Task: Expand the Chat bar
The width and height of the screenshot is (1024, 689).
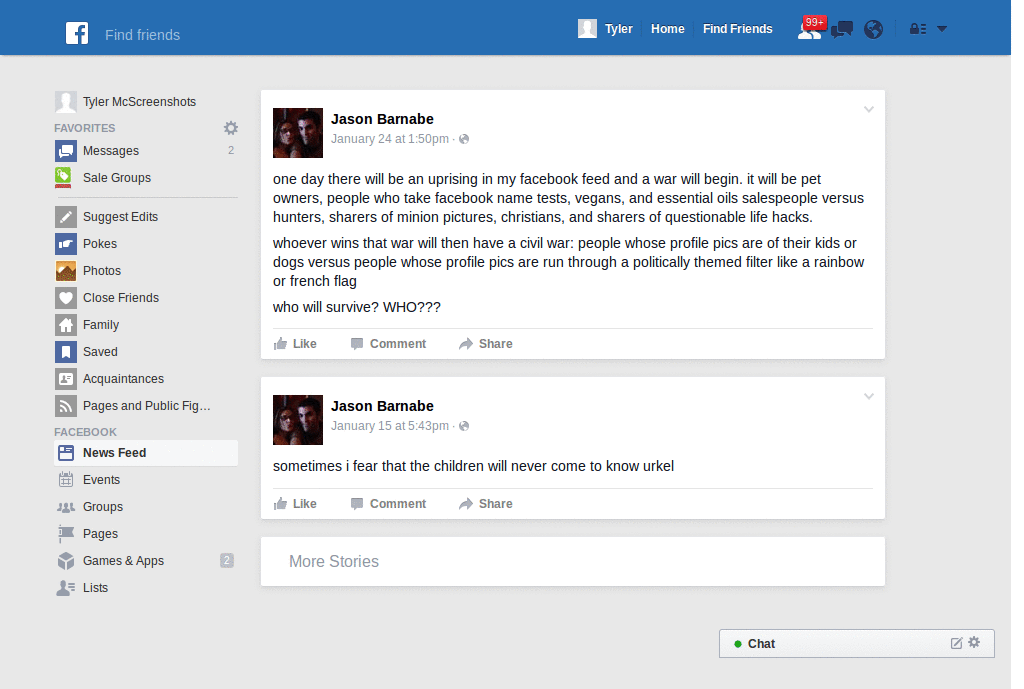Action: [x=857, y=643]
